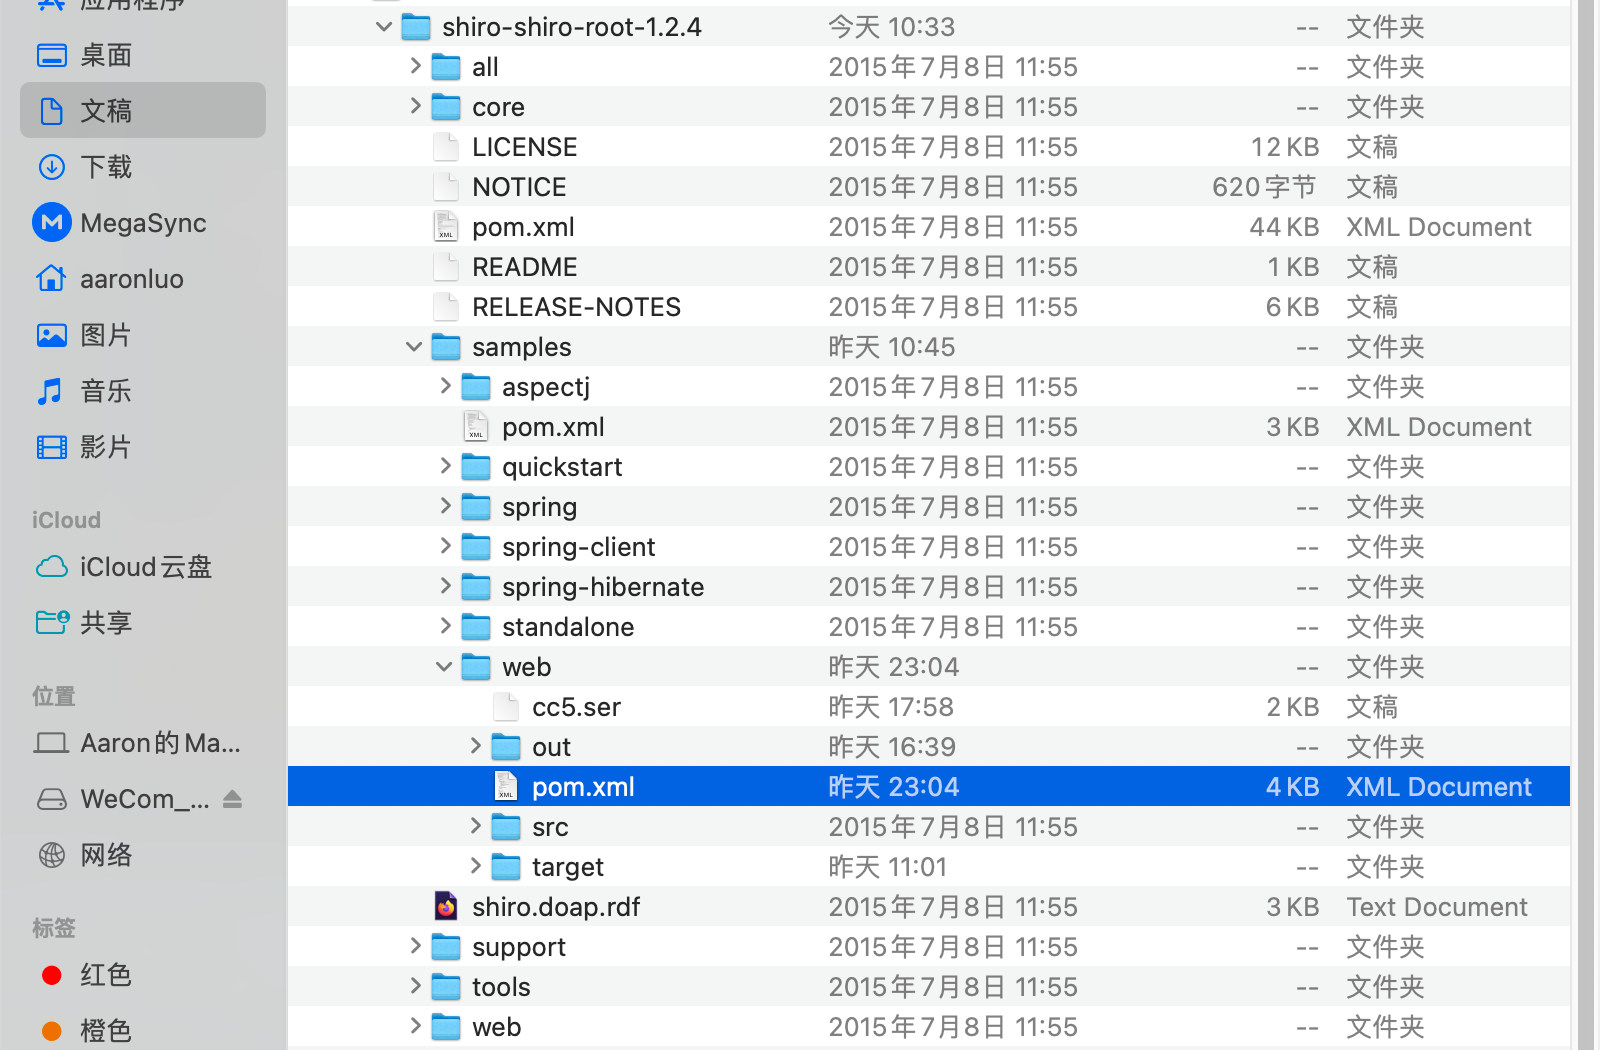This screenshot has height=1050, width=1600.
Task: Expand the spring-client folder
Action: 445,546
